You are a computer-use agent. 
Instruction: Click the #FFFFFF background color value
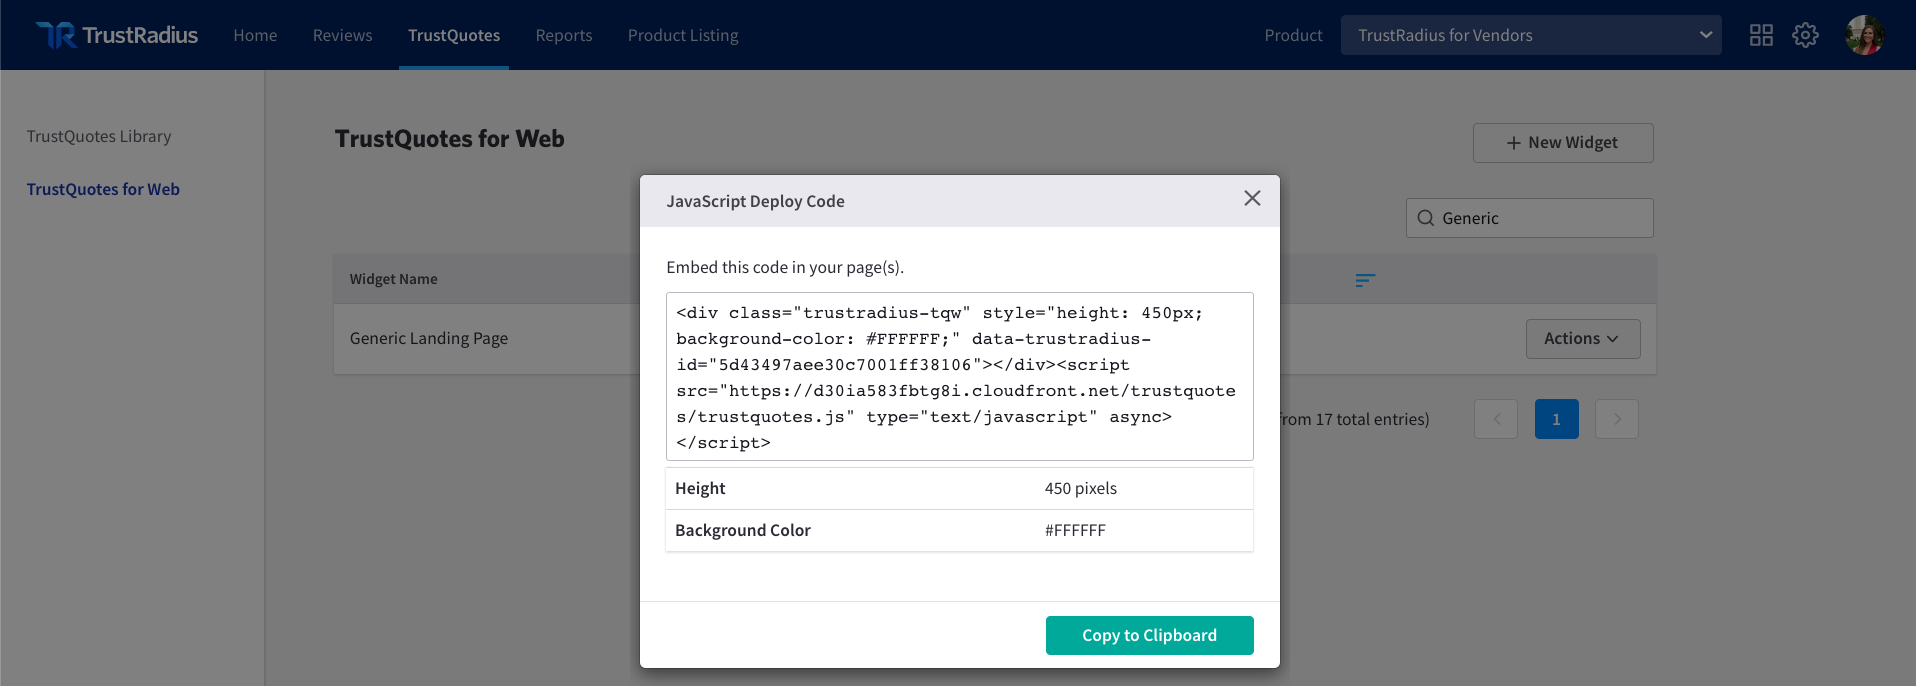[x=1075, y=530]
